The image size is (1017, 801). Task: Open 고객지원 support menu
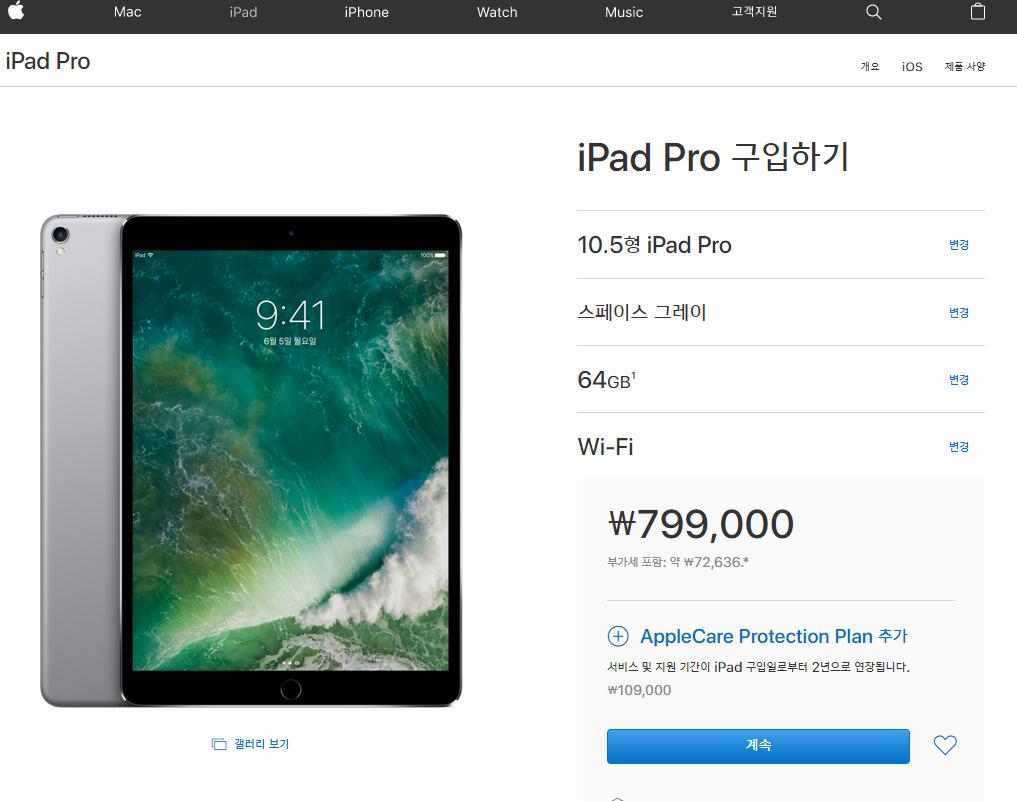pos(754,12)
